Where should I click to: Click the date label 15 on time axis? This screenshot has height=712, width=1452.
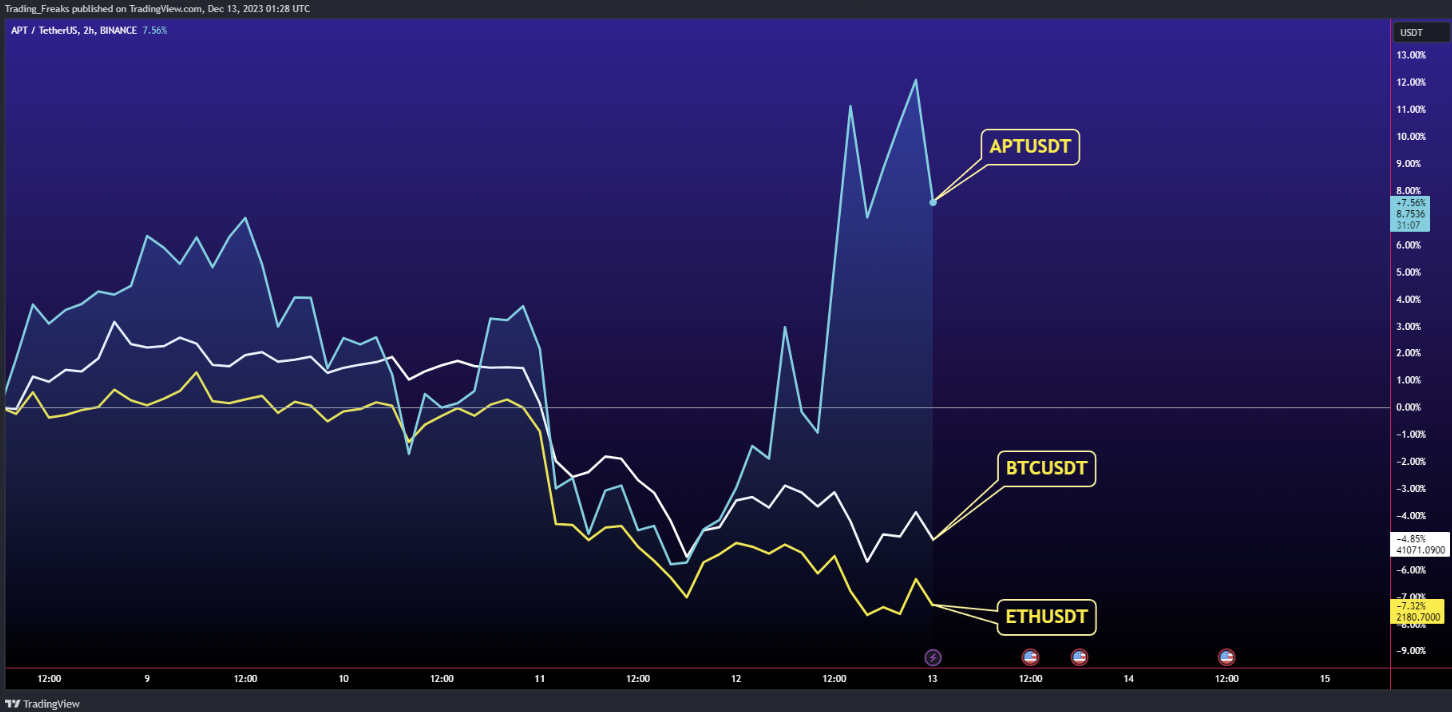(x=1325, y=678)
